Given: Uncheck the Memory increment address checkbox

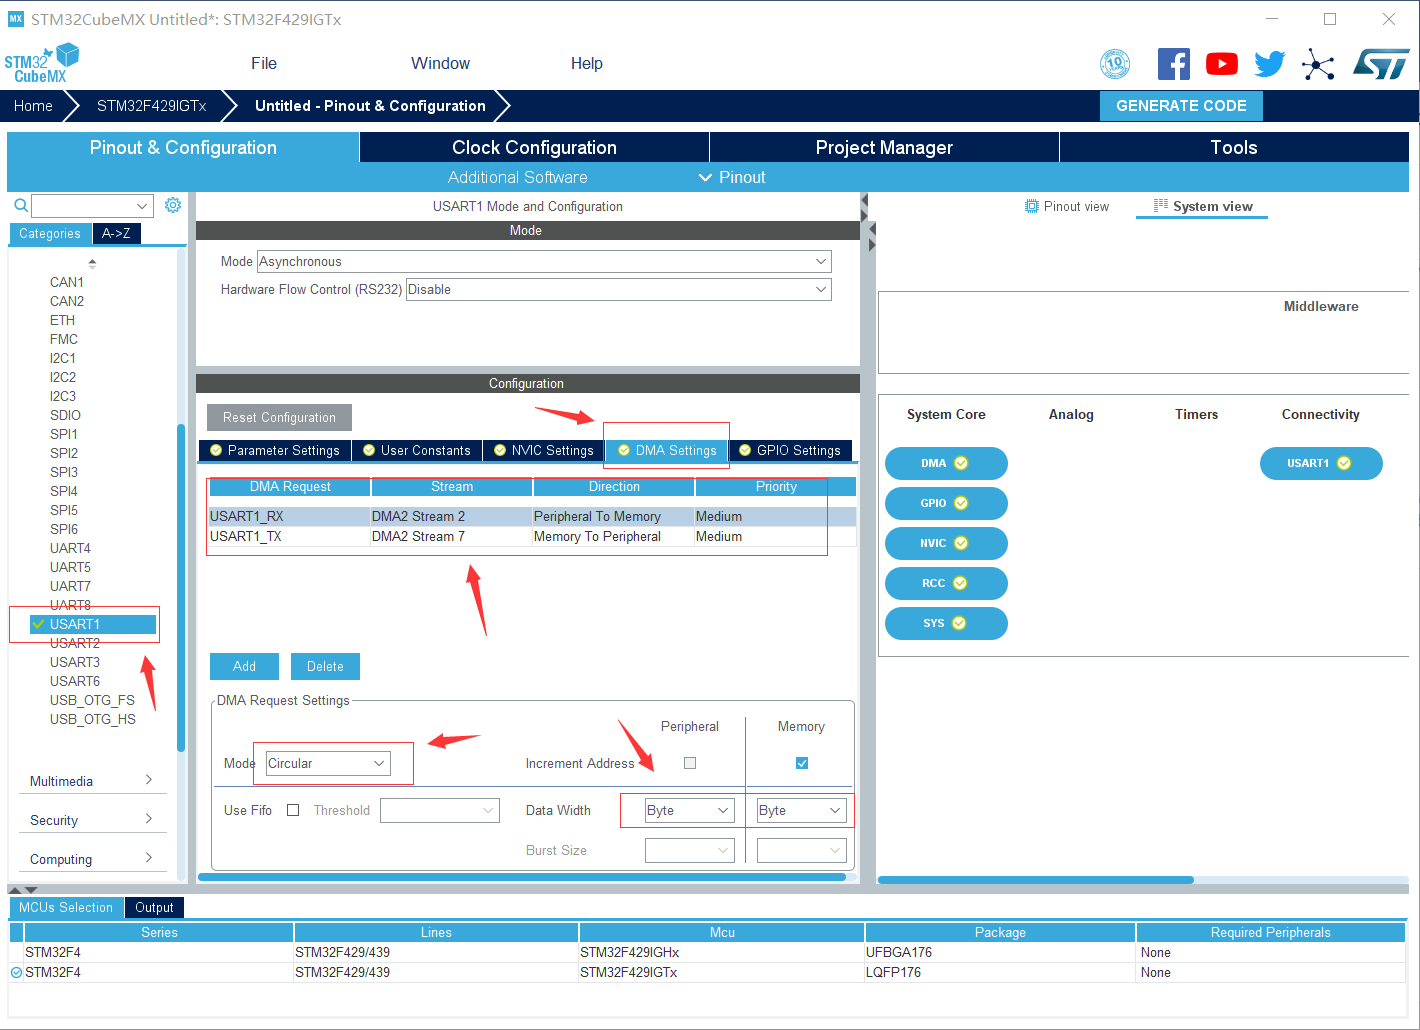Looking at the screenshot, I should [802, 763].
